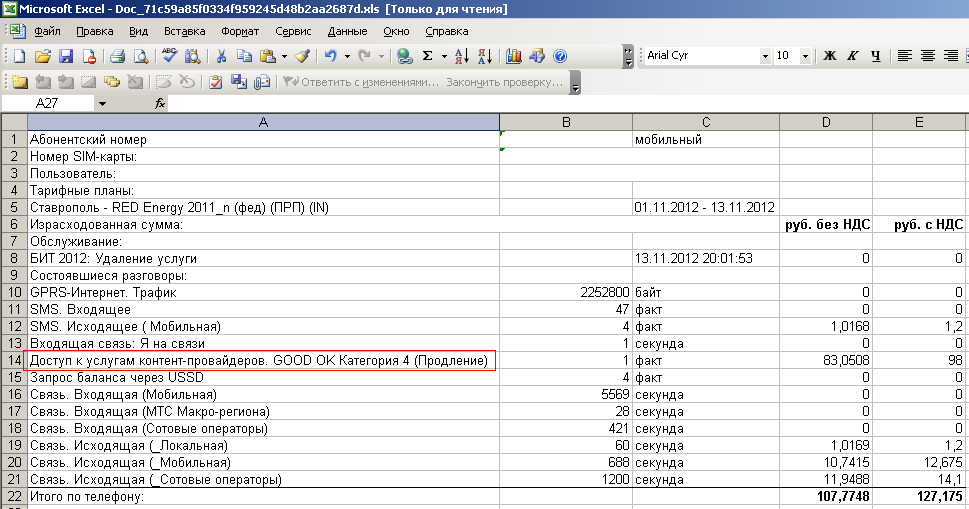
Task: Toggle italic with the К button
Action: (x=853, y=56)
